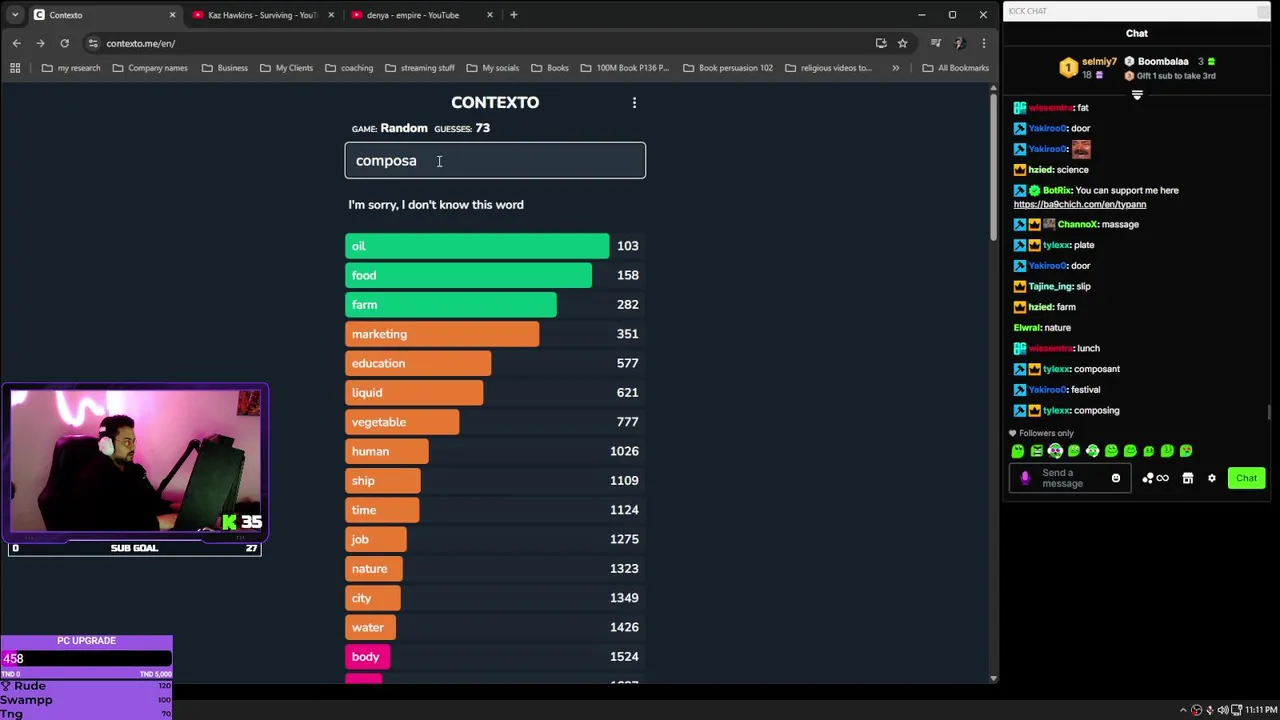Open the emoji picker in the message box

coord(1116,478)
